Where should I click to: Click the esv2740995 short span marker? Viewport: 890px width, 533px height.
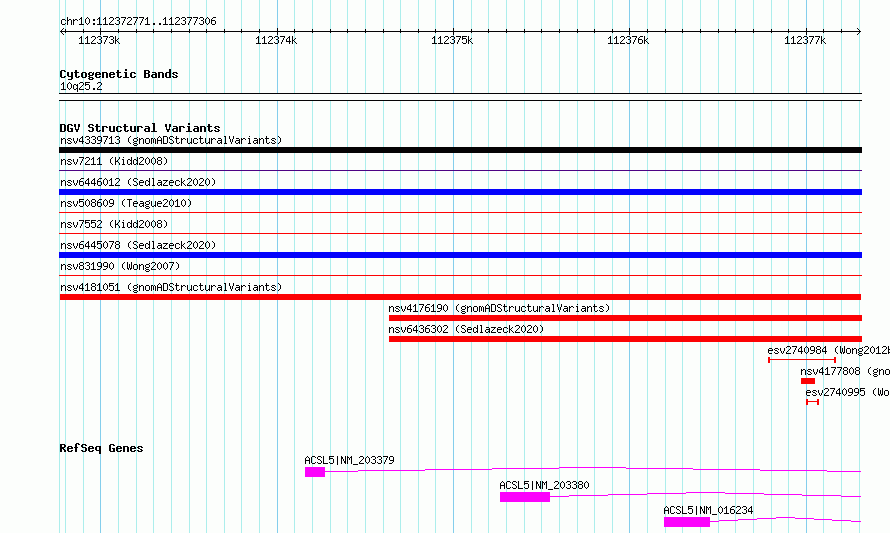pyautogui.click(x=812, y=402)
